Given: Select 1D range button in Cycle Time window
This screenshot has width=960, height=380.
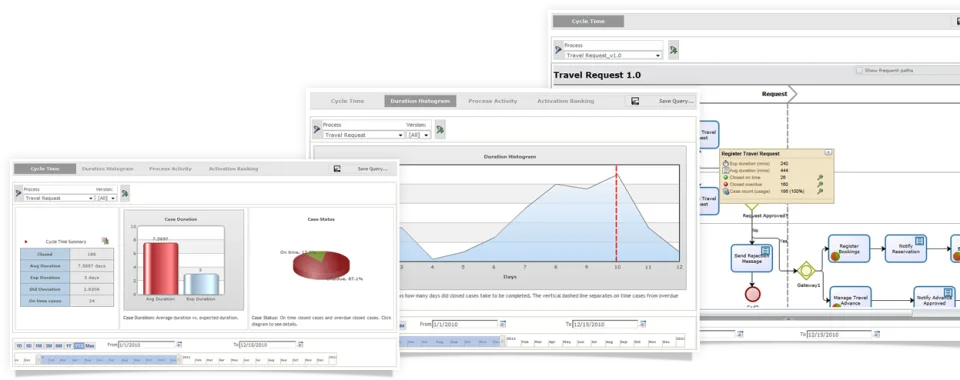Looking at the screenshot, I should point(19,346).
